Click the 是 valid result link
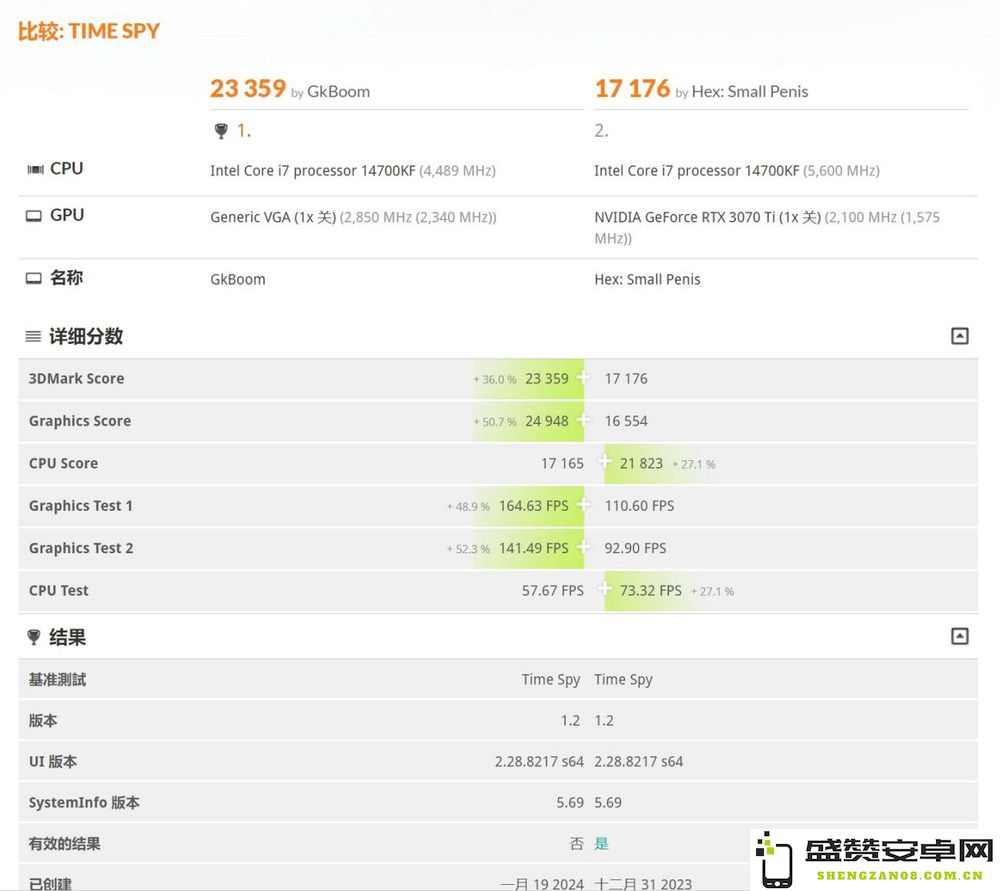Viewport: 1000px width, 891px height. (x=601, y=844)
